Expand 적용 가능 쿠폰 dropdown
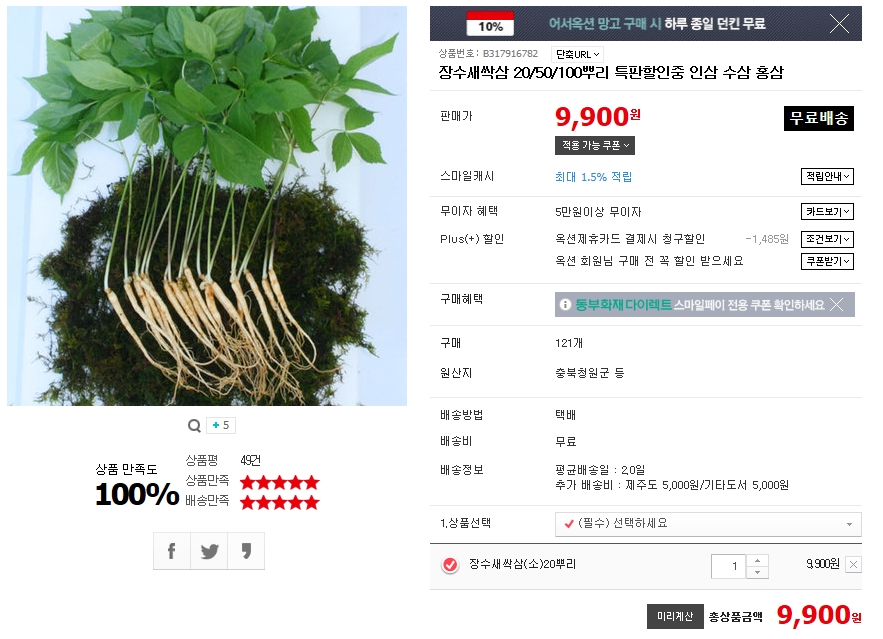 coord(595,145)
